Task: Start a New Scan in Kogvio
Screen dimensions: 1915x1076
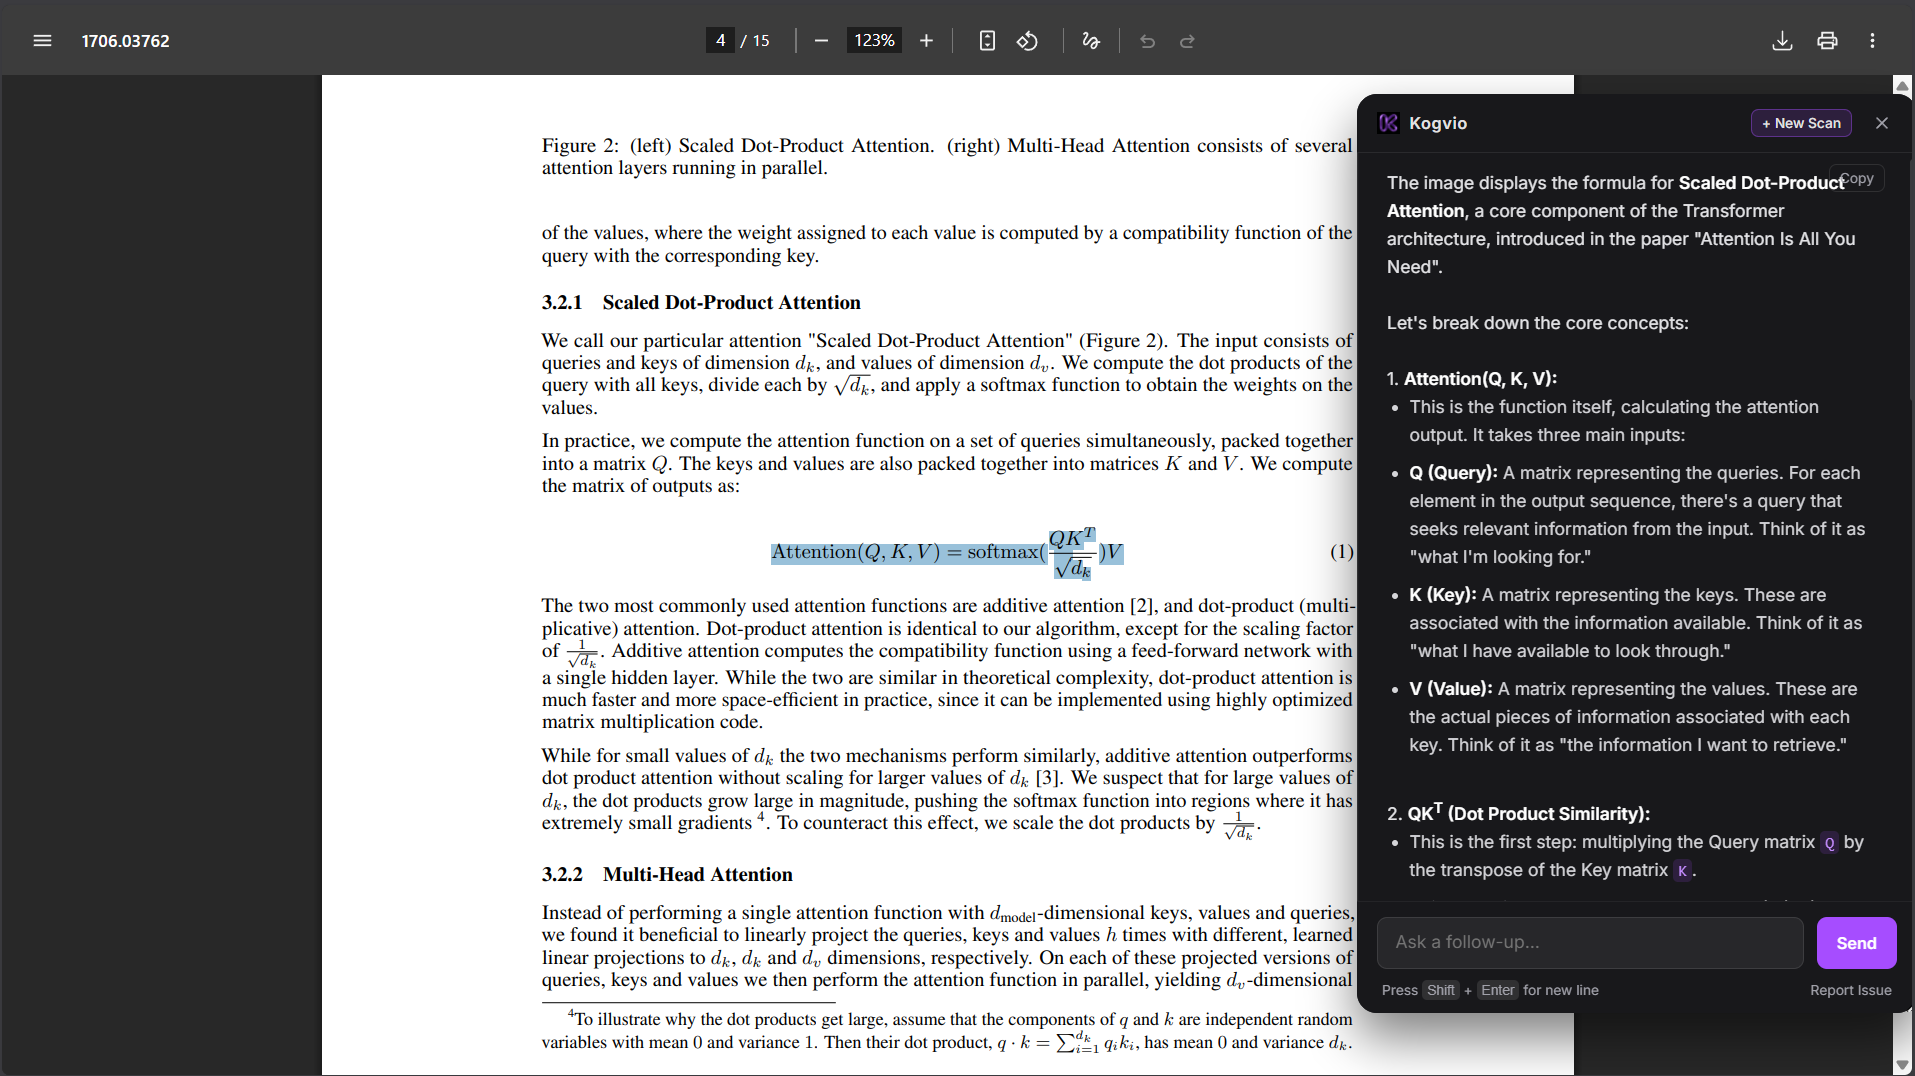Action: click(1801, 123)
